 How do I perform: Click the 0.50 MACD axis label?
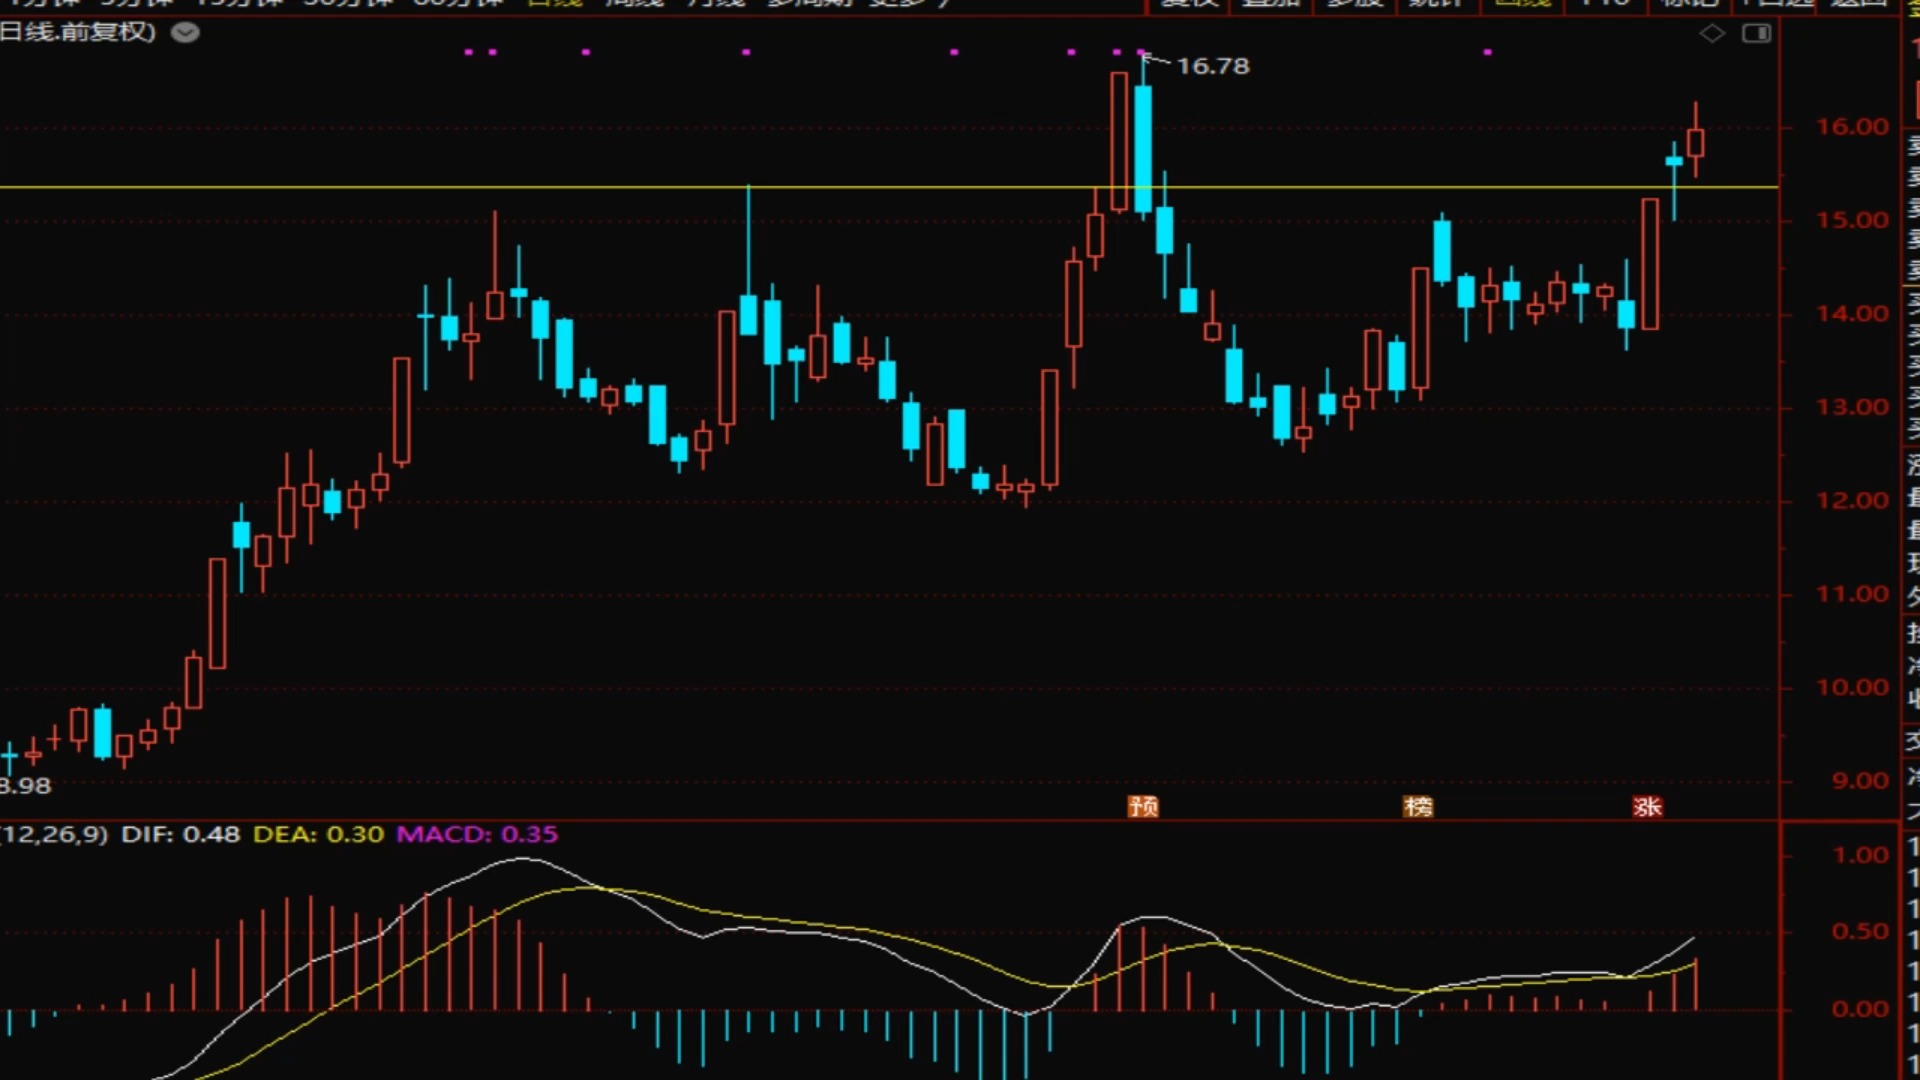(1860, 932)
